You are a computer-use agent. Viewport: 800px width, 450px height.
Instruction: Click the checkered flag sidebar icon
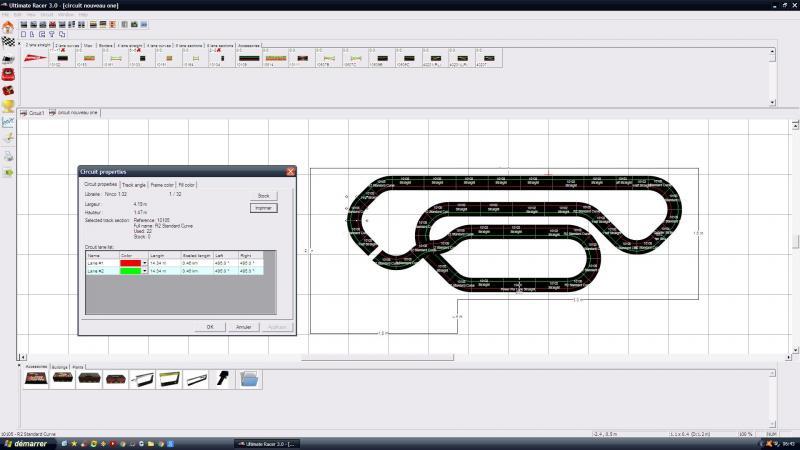(x=8, y=42)
